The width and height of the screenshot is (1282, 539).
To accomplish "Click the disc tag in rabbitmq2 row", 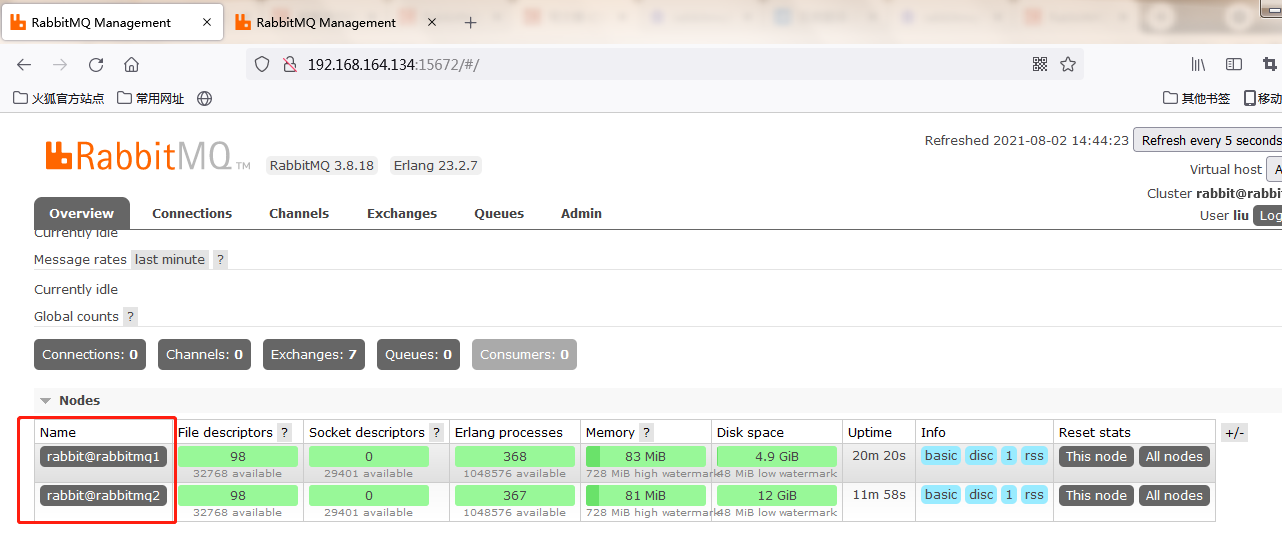I will [982, 495].
